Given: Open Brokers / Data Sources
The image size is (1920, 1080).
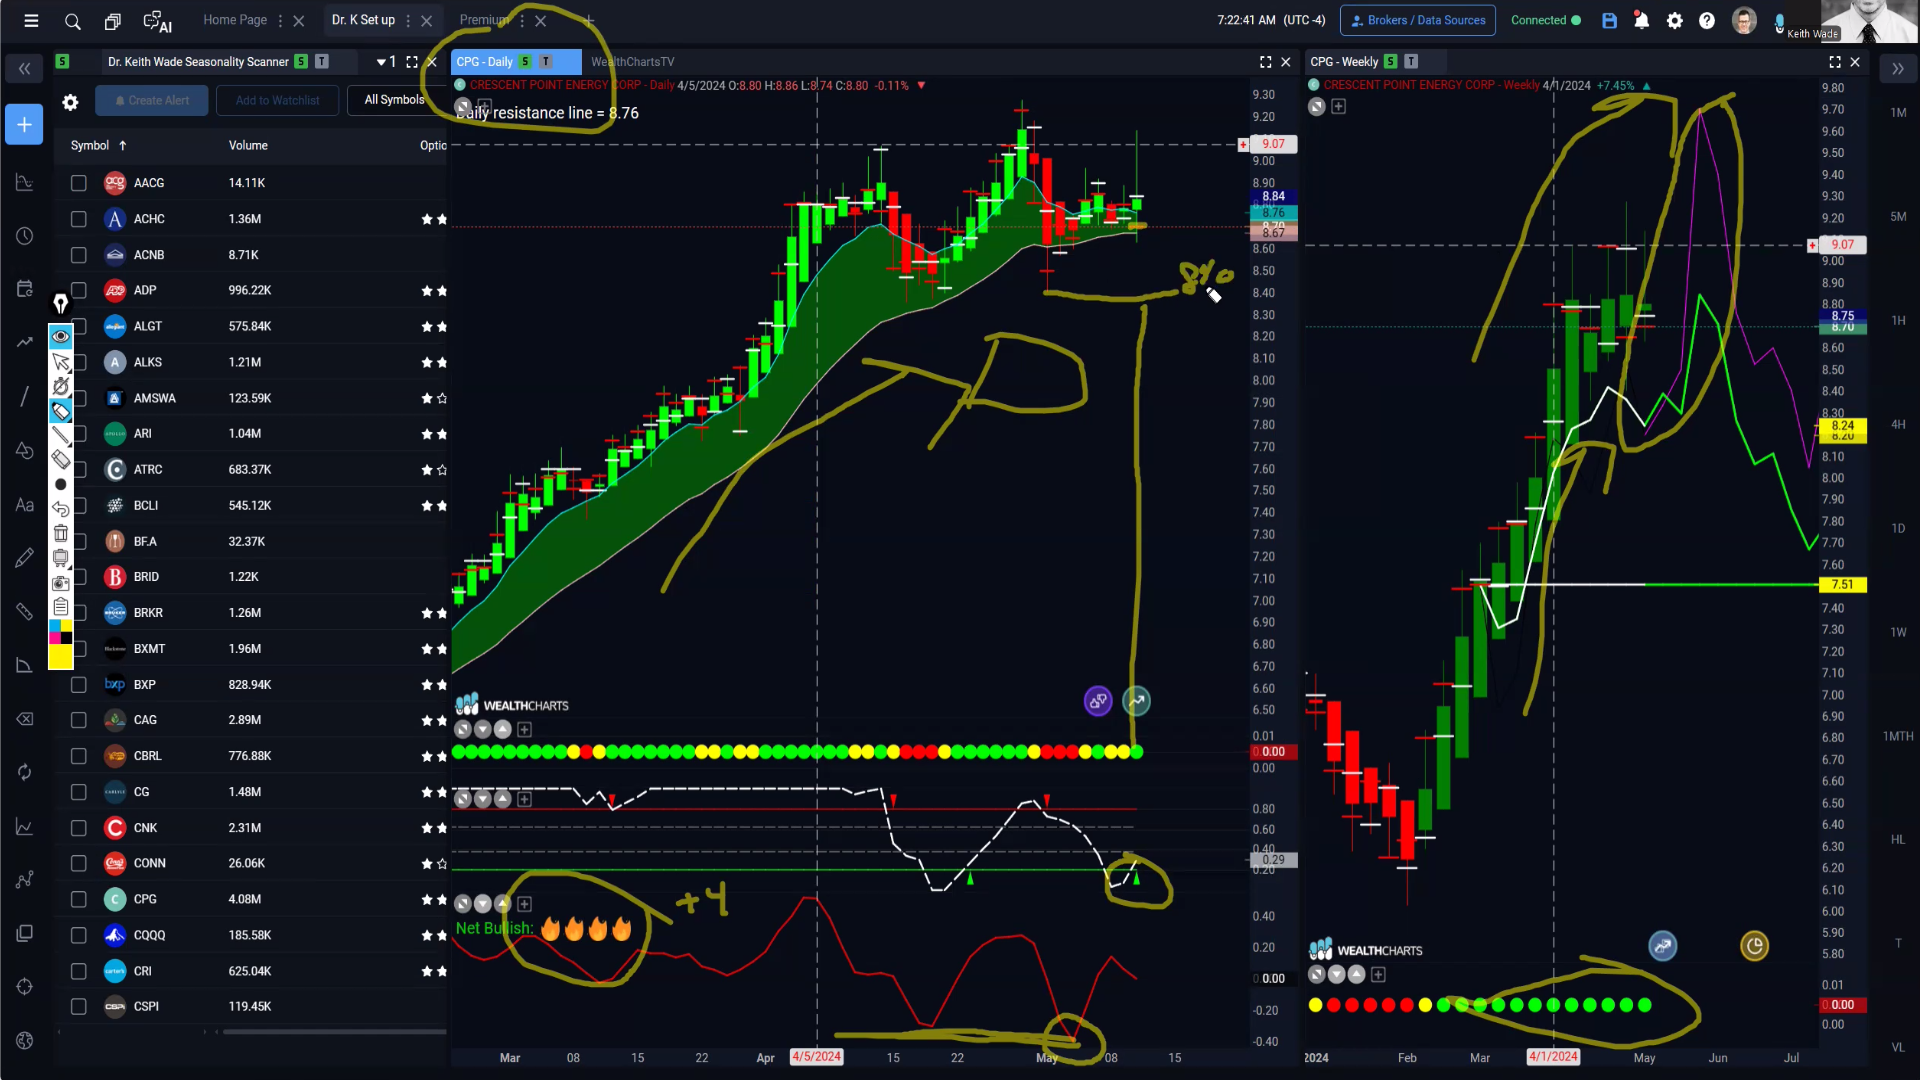Looking at the screenshot, I should pyautogui.click(x=1417, y=20).
